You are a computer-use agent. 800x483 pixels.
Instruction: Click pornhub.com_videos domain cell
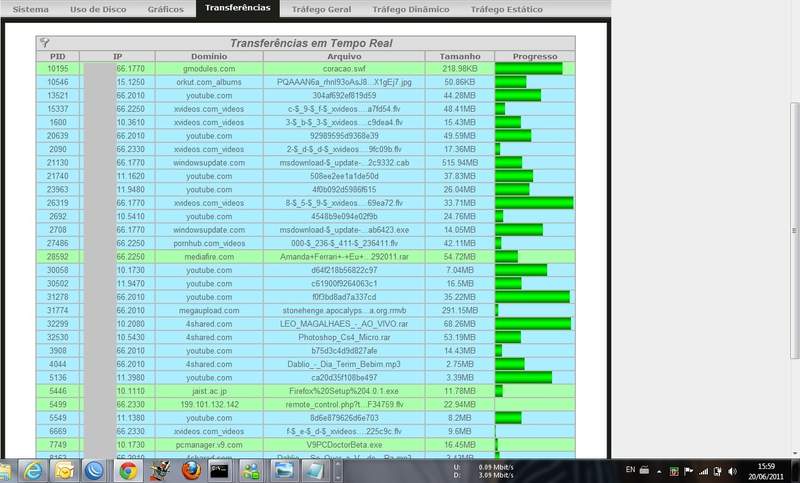(x=209, y=243)
